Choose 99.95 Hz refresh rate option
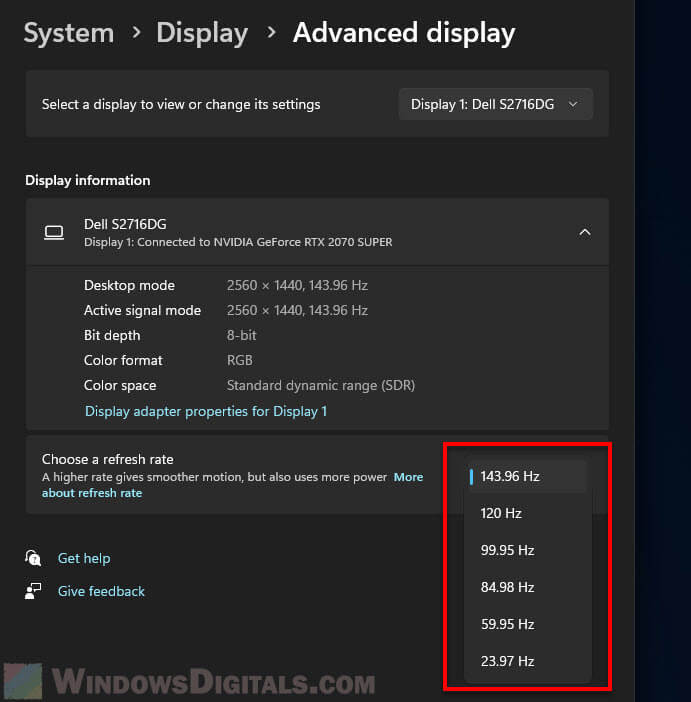Screen dimensions: 691x702 point(528,550)
